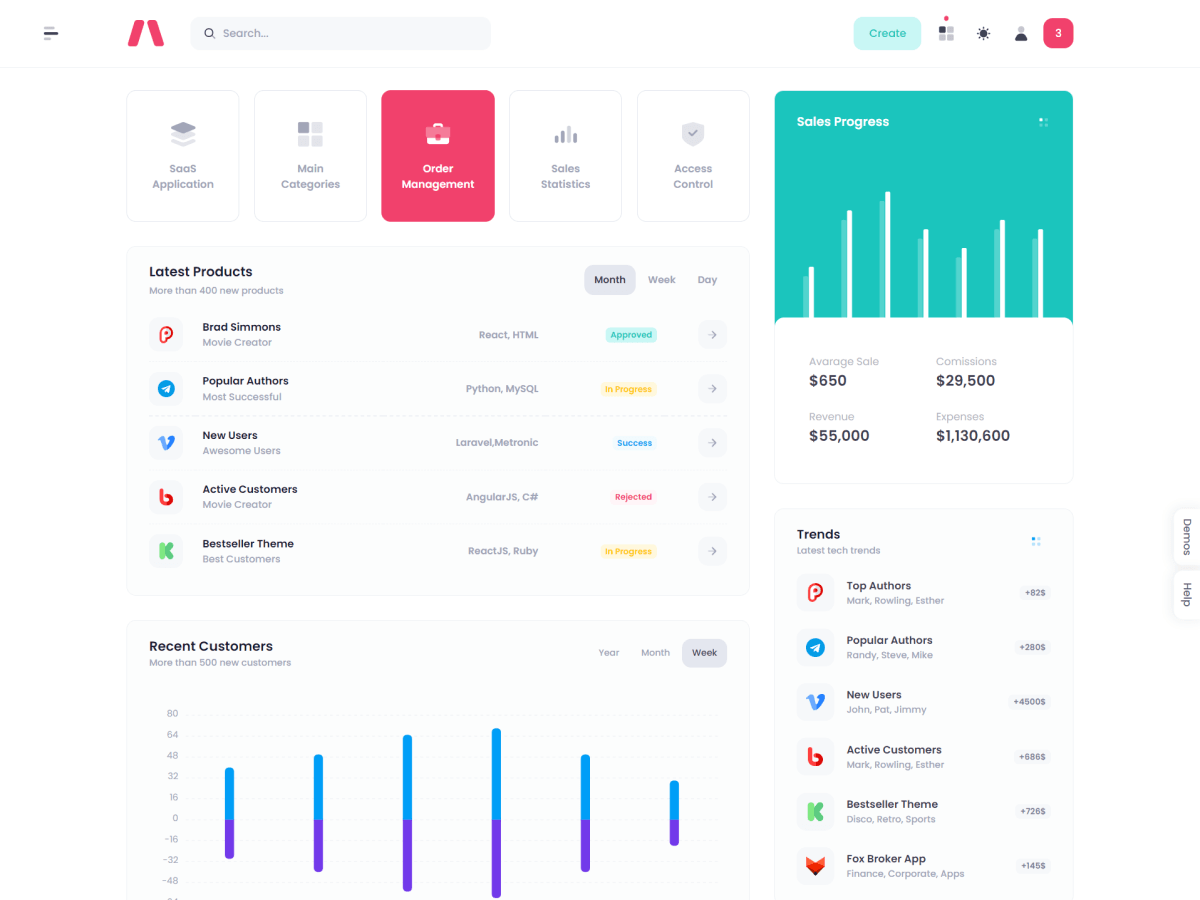The height and width of the screenshot is (900, 1200).
Task: Open the apps grid icon in header
Action: [946, 33]
